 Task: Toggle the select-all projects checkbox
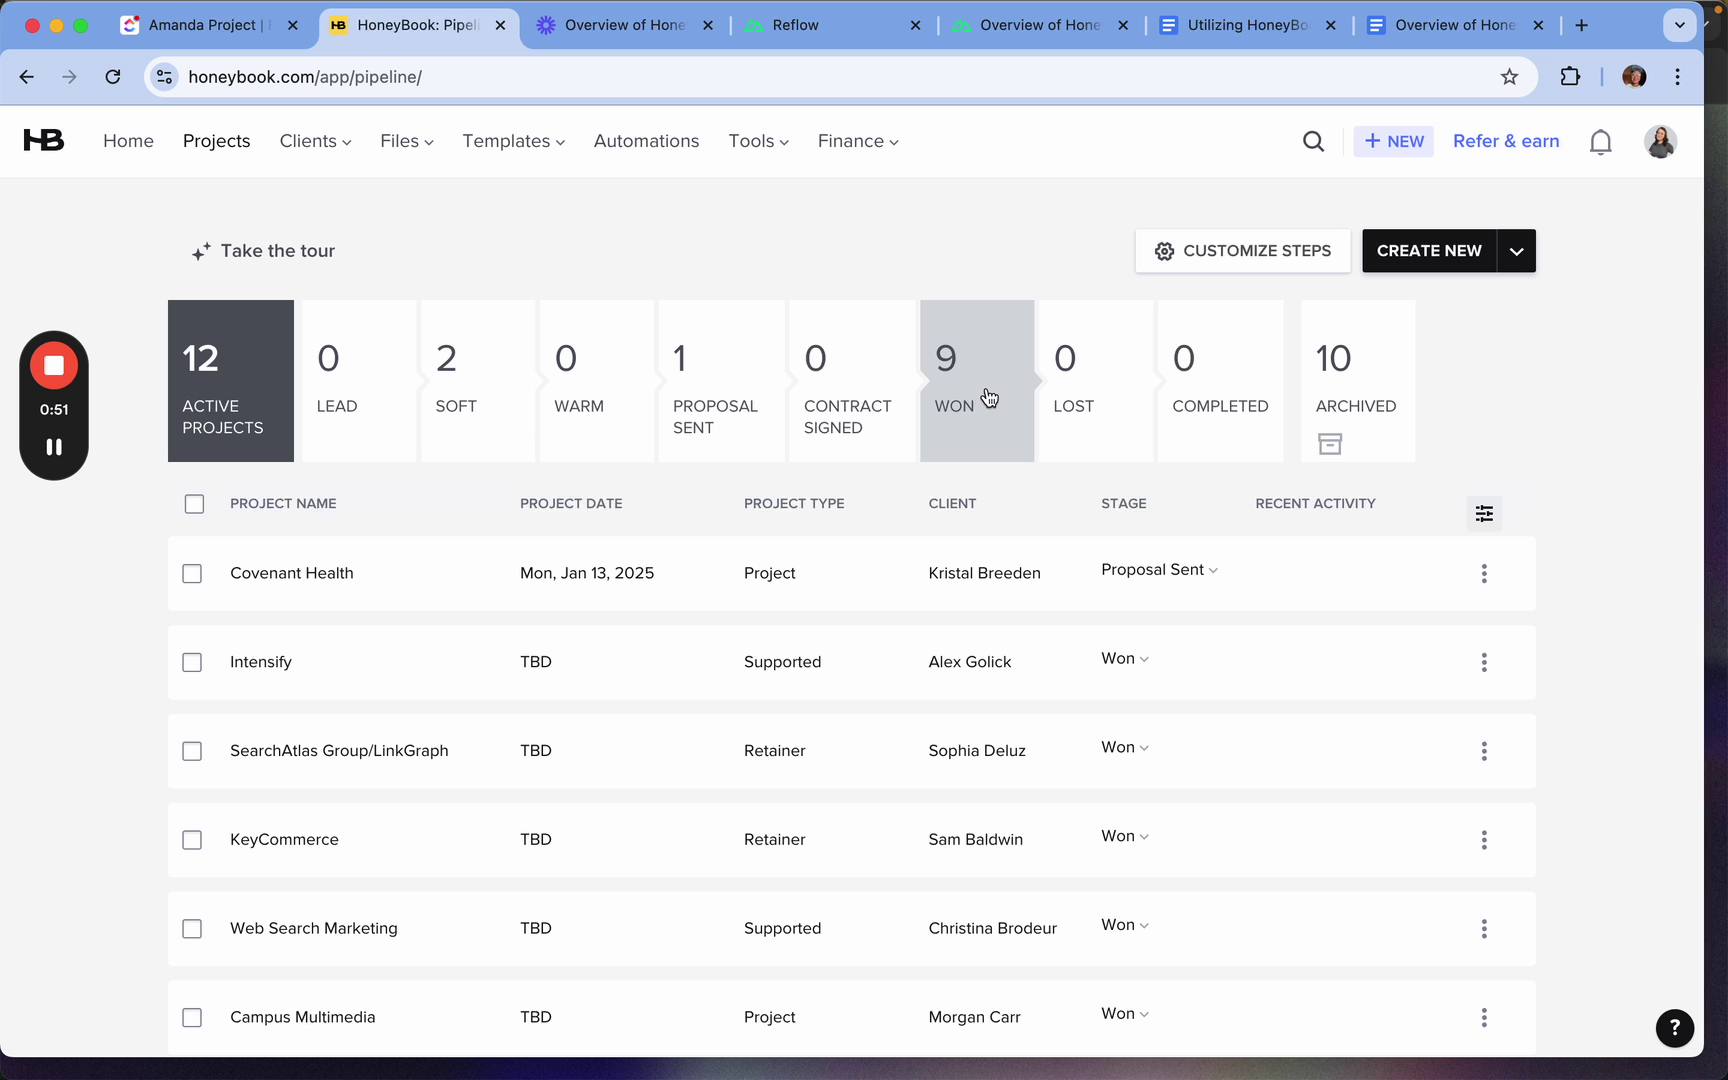tap(194, 504)
